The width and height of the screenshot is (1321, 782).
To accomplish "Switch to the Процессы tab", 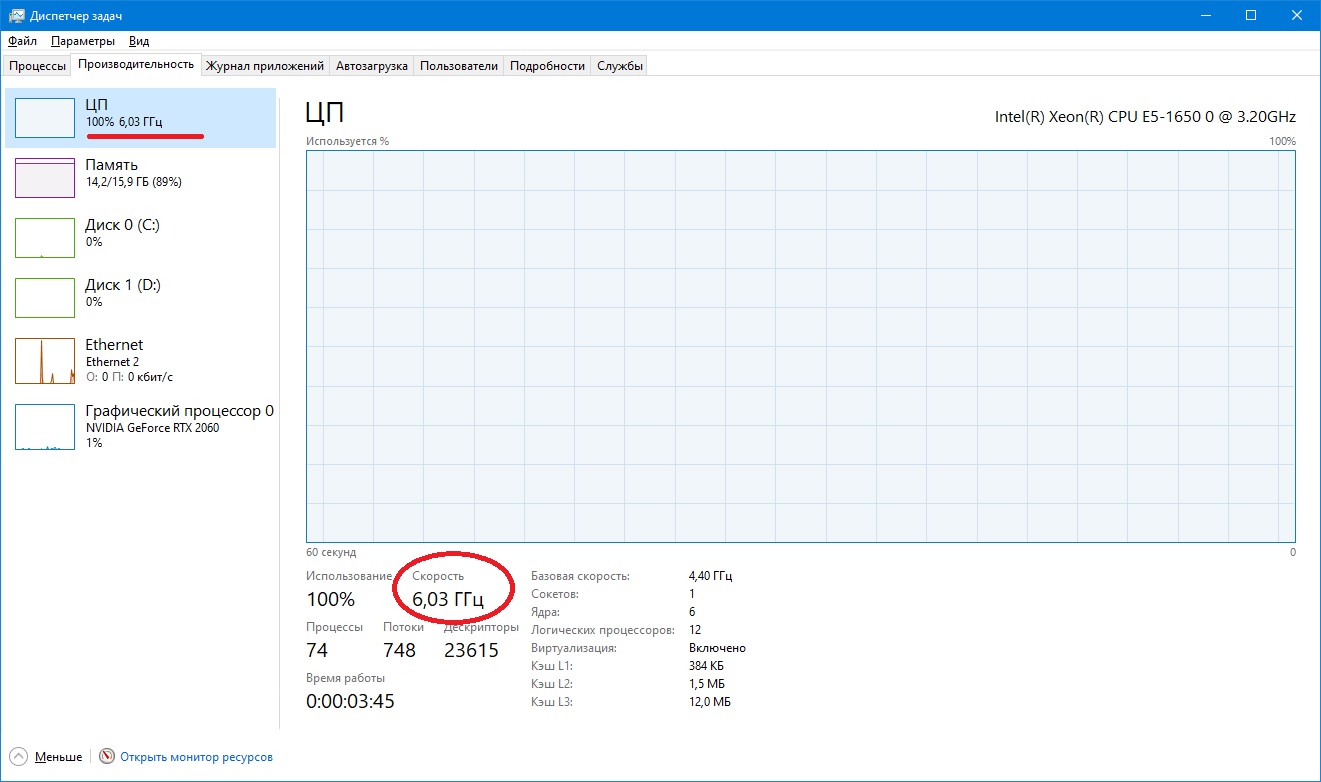I will coord(38,66).
